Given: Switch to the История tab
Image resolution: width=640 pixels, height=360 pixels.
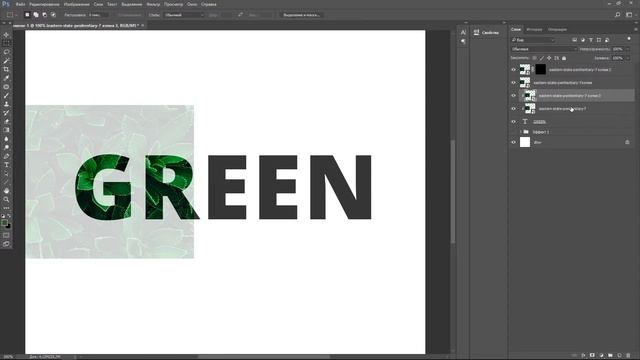Looking at the screenshot, I should pos(534,29).
